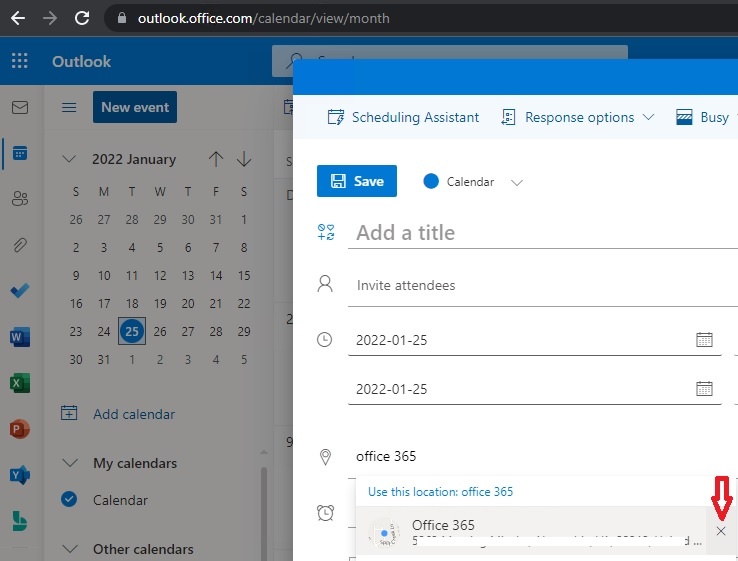
Task: Click the Outlook brand title
Action: pos(81,61)
